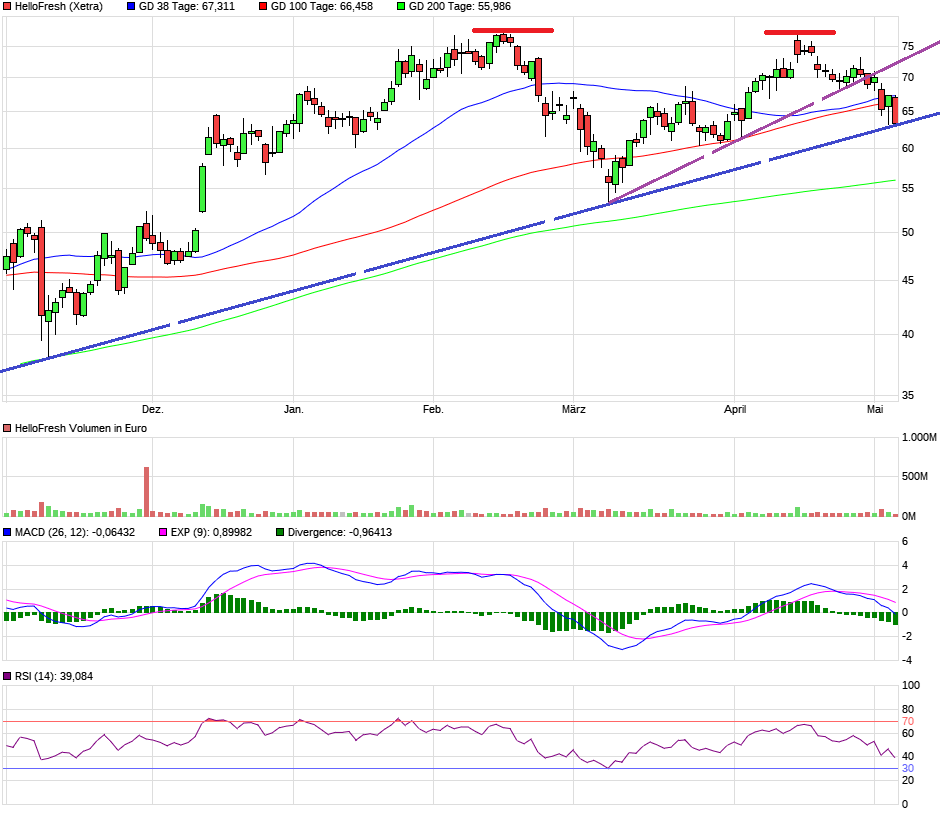This screenshot has width=940, height=814.
Task: Click the magenta EXP (9) legend swatch
Action: (x=163, y=532)
